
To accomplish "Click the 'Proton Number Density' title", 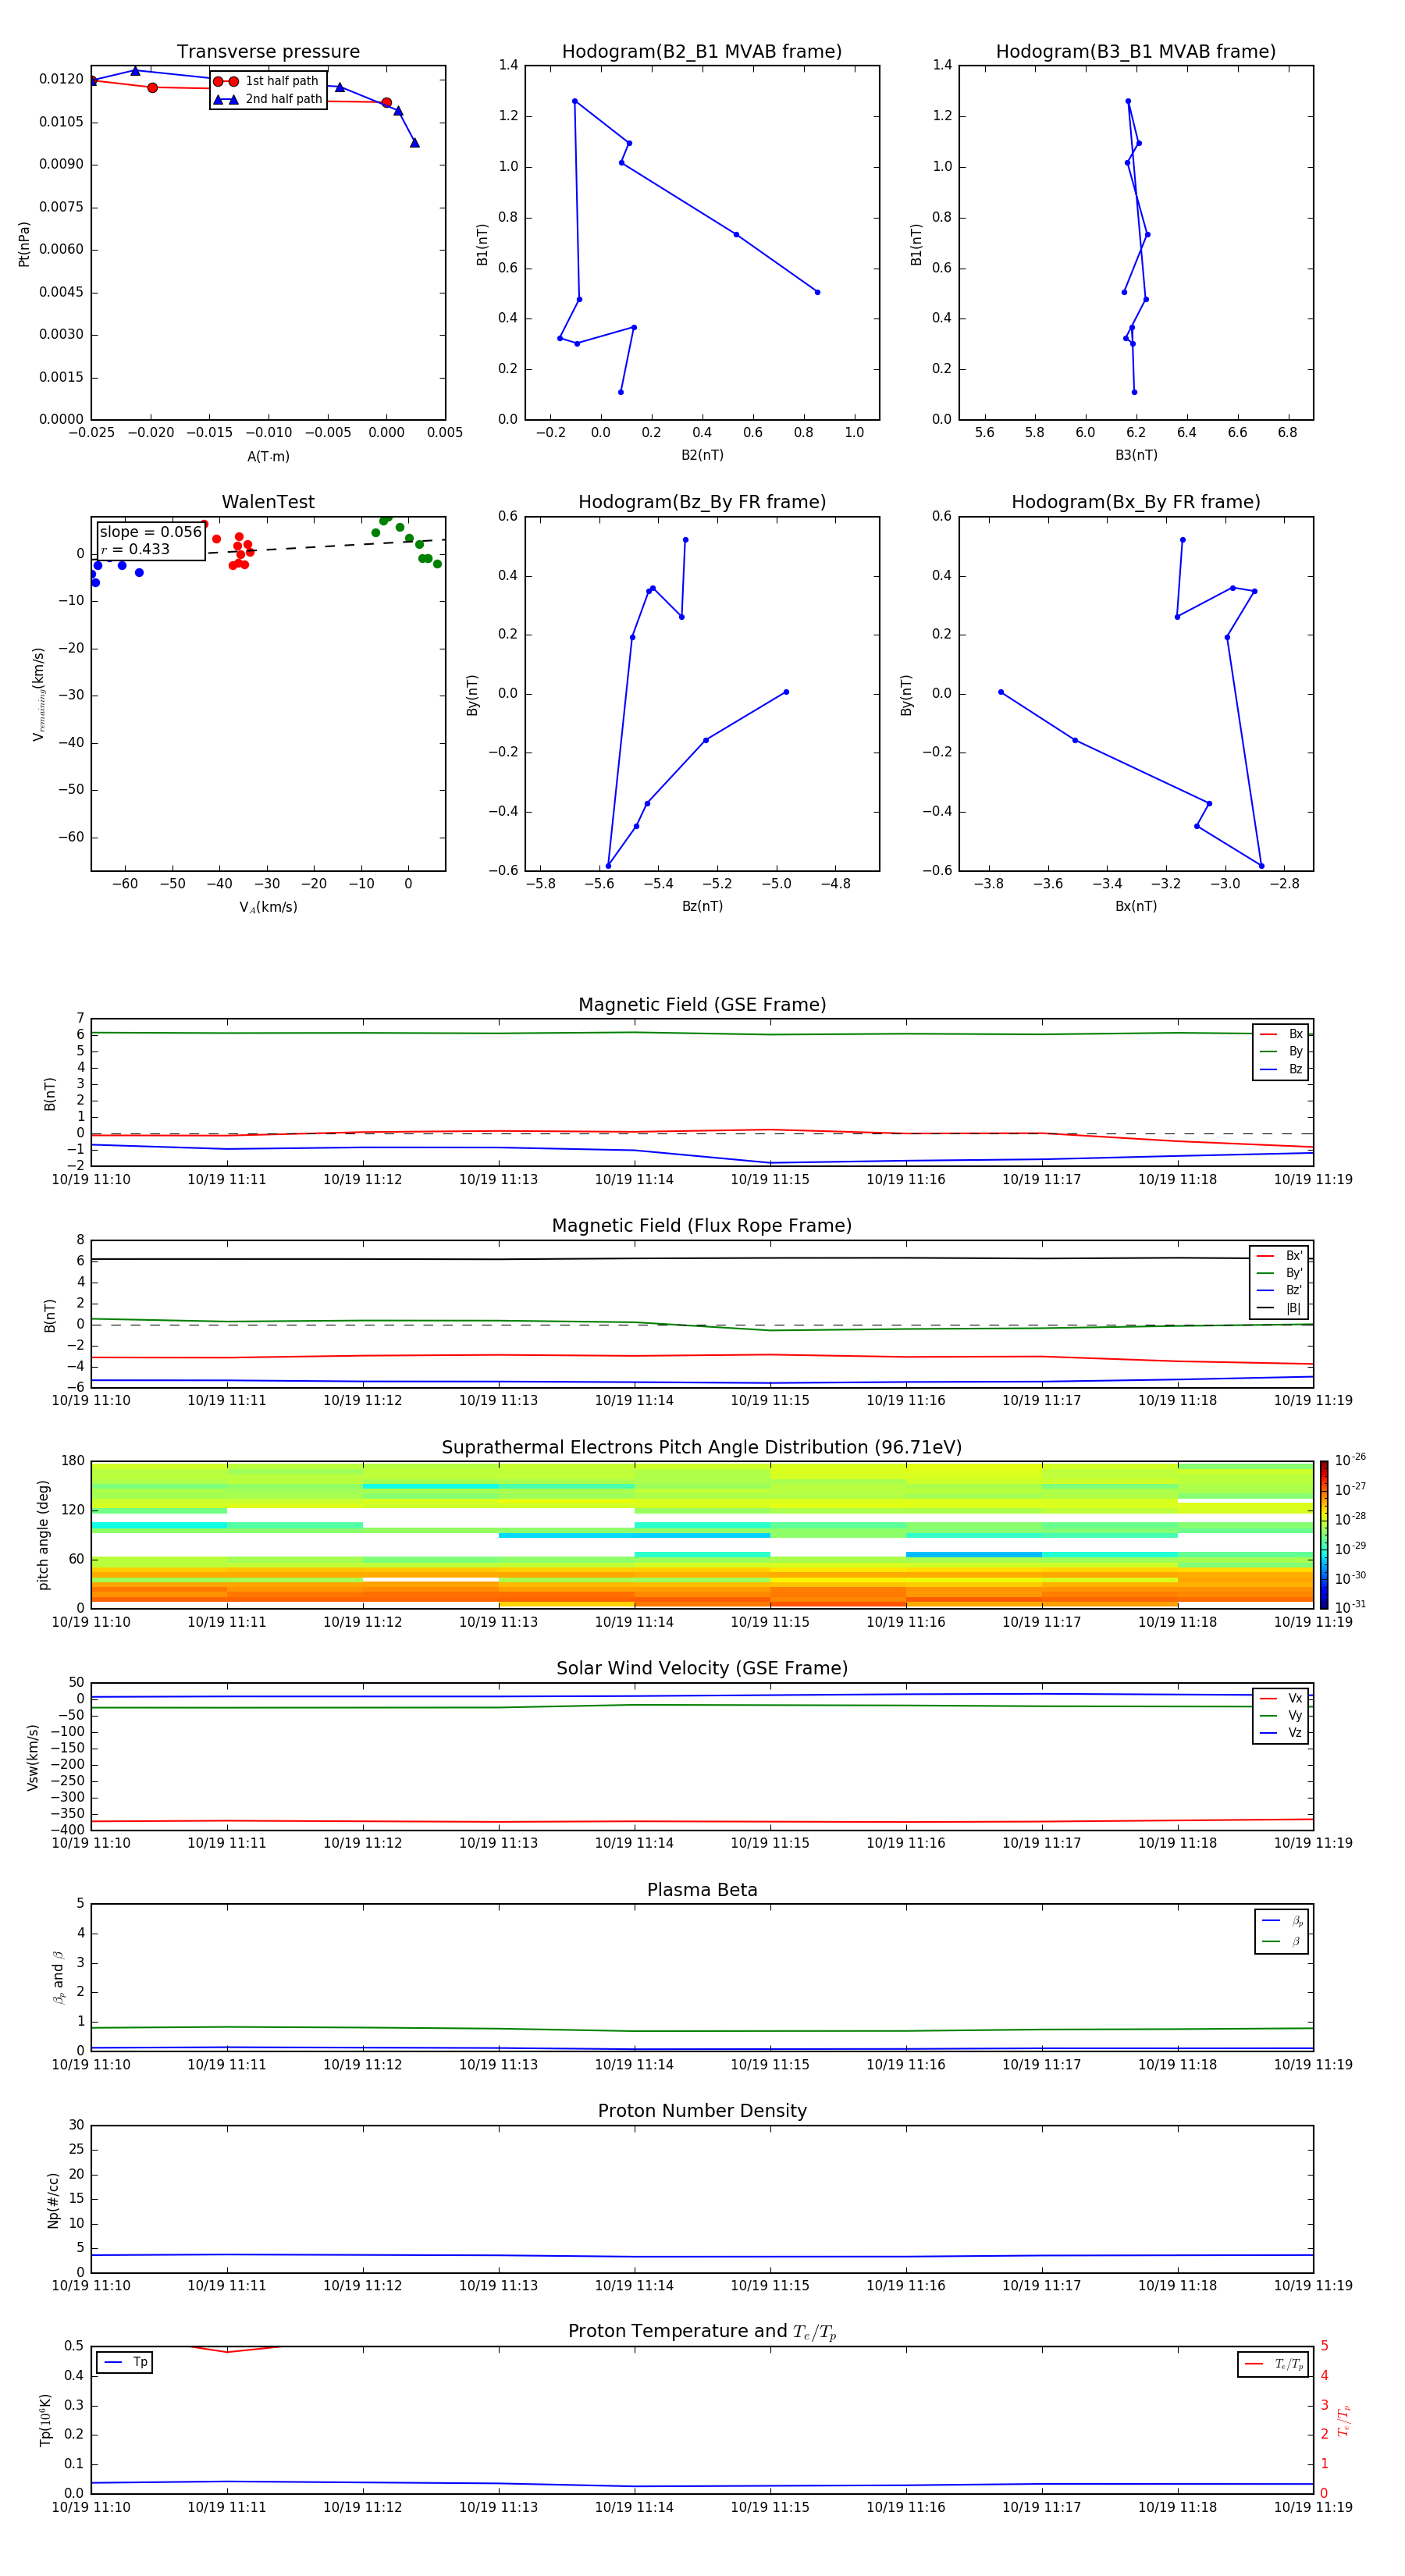I will [x=702, y=2111].
